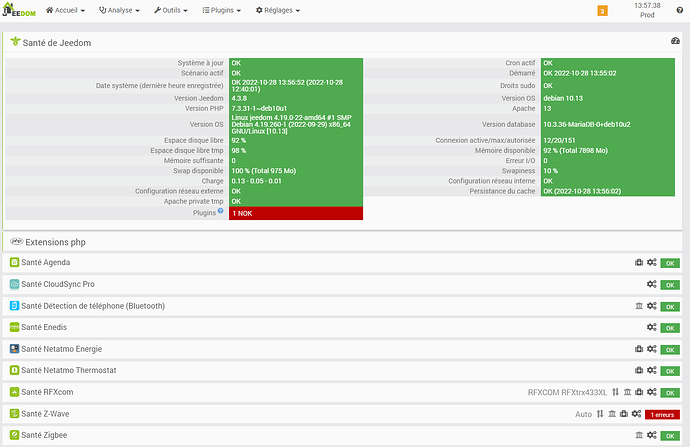The image size is (690, 447).
Task: Click the red 1 NOK plugins status
Action: pyautogui.click(x=296, y=213)
